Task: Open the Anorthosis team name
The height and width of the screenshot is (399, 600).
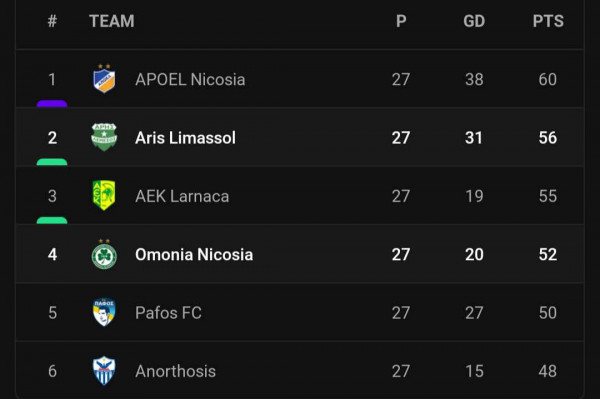Action: tap(176, 371)
